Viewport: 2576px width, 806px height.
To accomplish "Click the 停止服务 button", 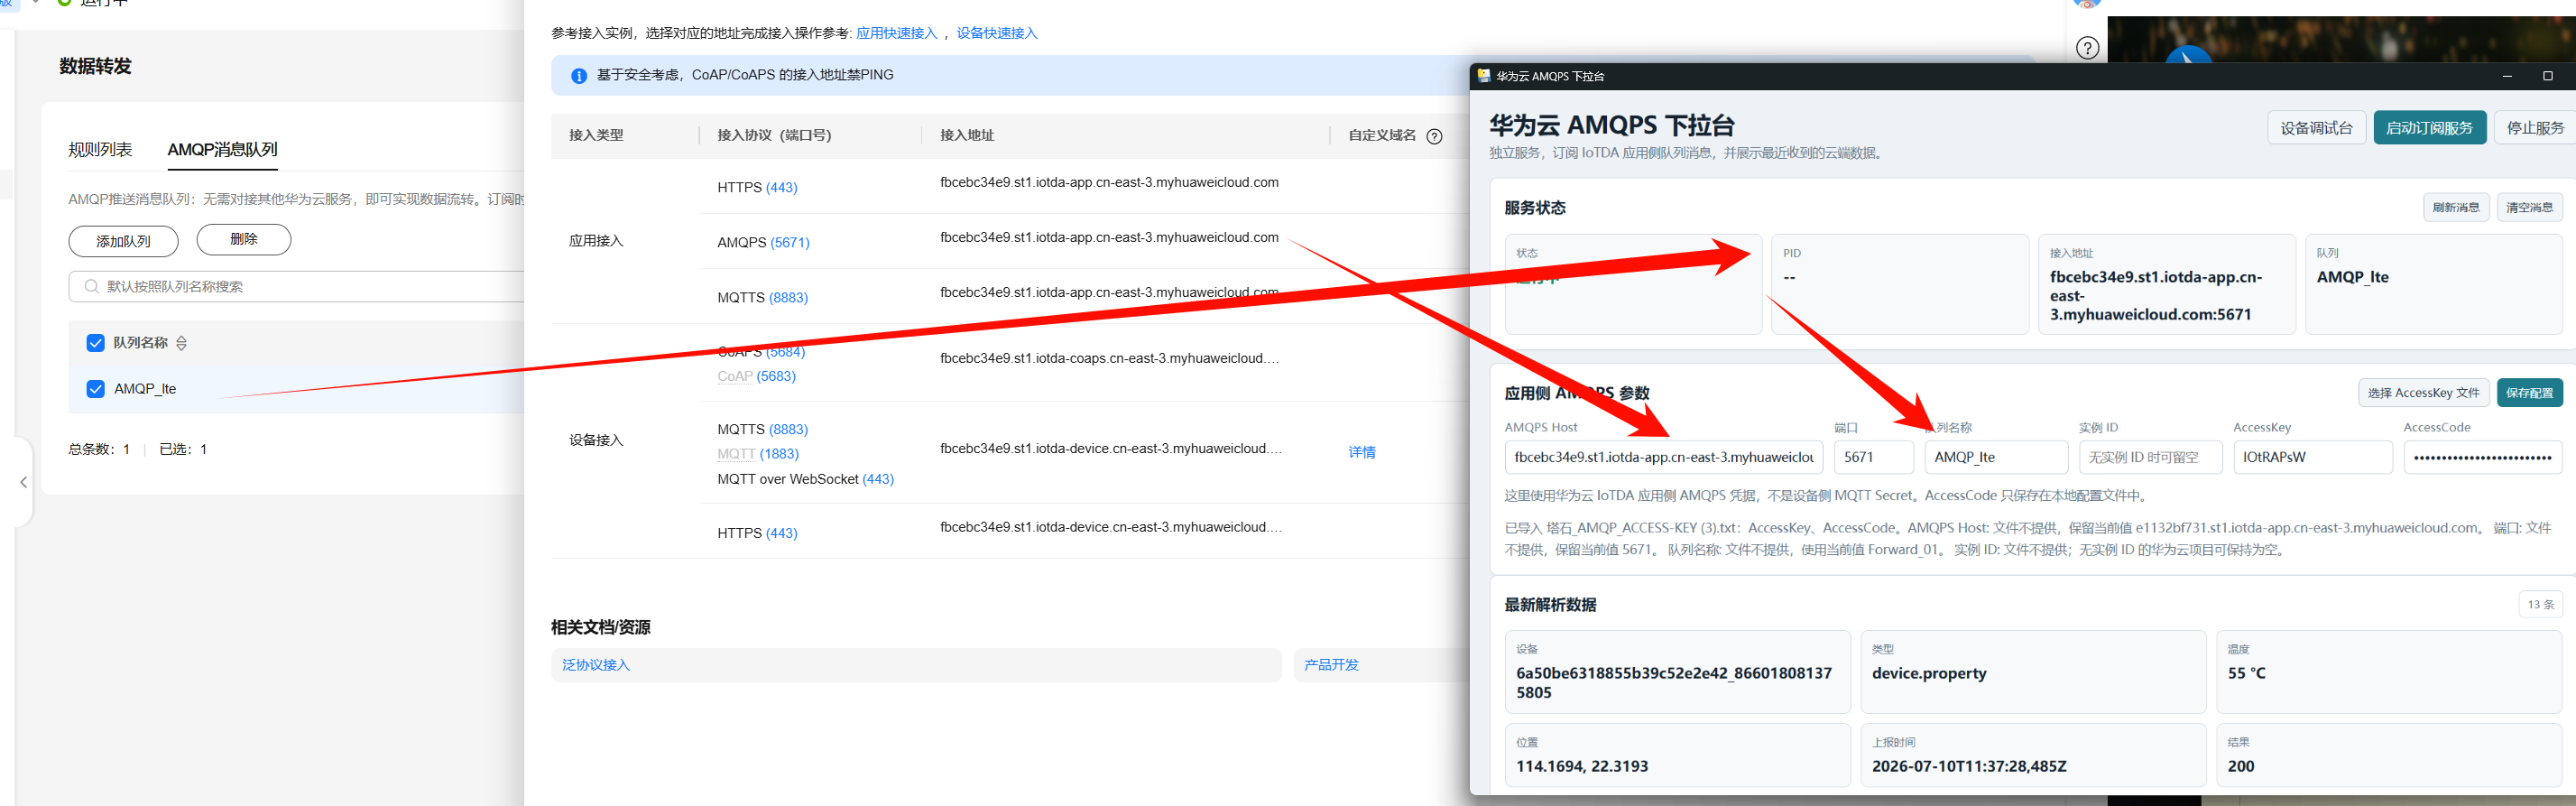I will tap(2535, 128).
